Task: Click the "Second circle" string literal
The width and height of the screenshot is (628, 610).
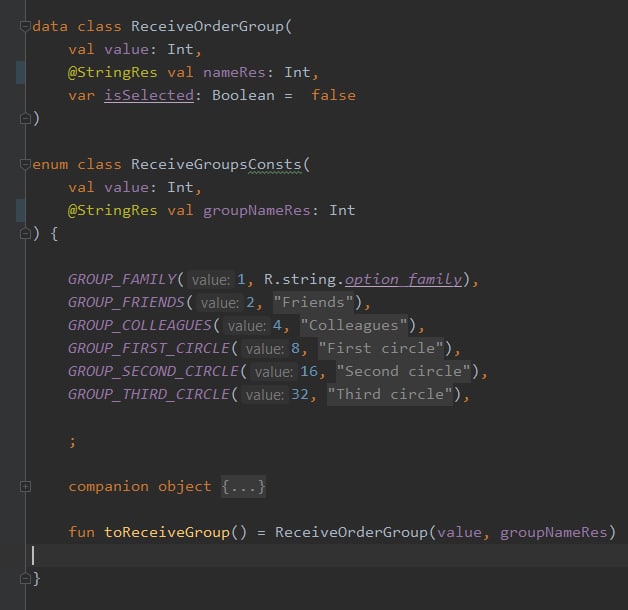Action: pyautogui.click(x=404, y=371)
